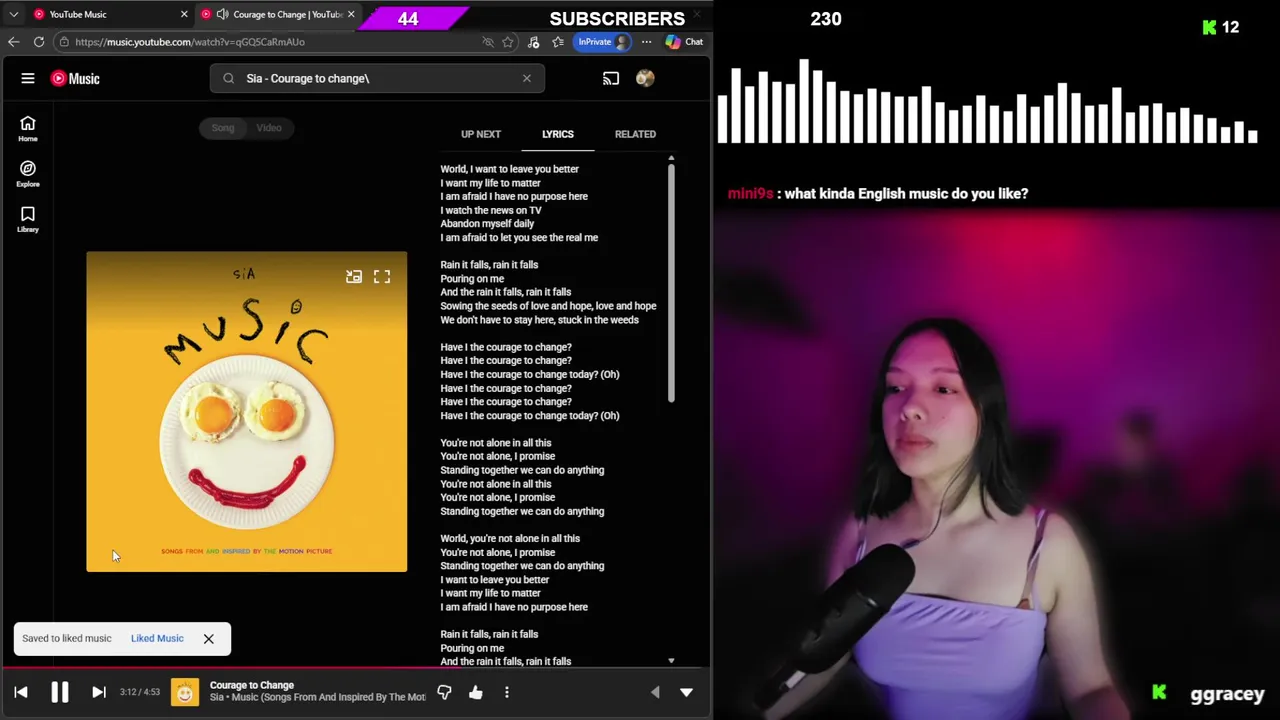
Task: Click the mini9s chat message on stream overlay
Action: [878, 194]
